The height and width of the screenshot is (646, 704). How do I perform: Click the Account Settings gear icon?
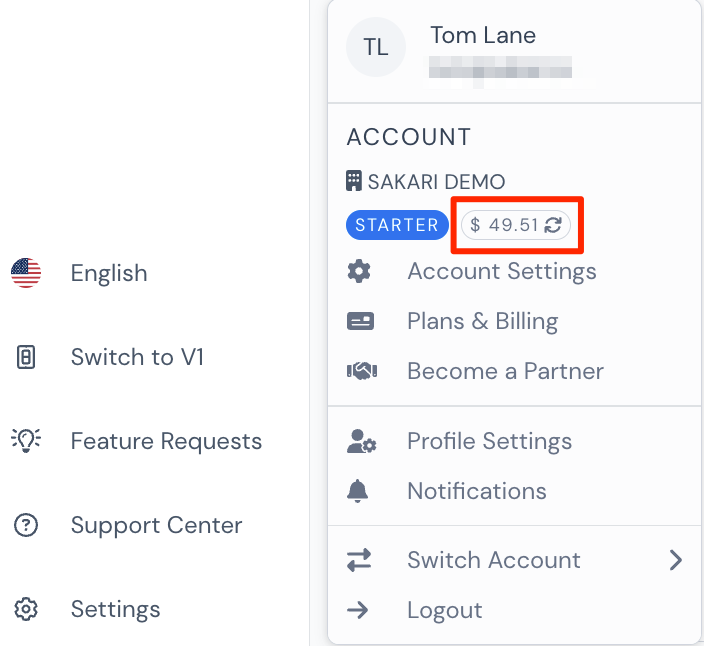tap(359, 272)
